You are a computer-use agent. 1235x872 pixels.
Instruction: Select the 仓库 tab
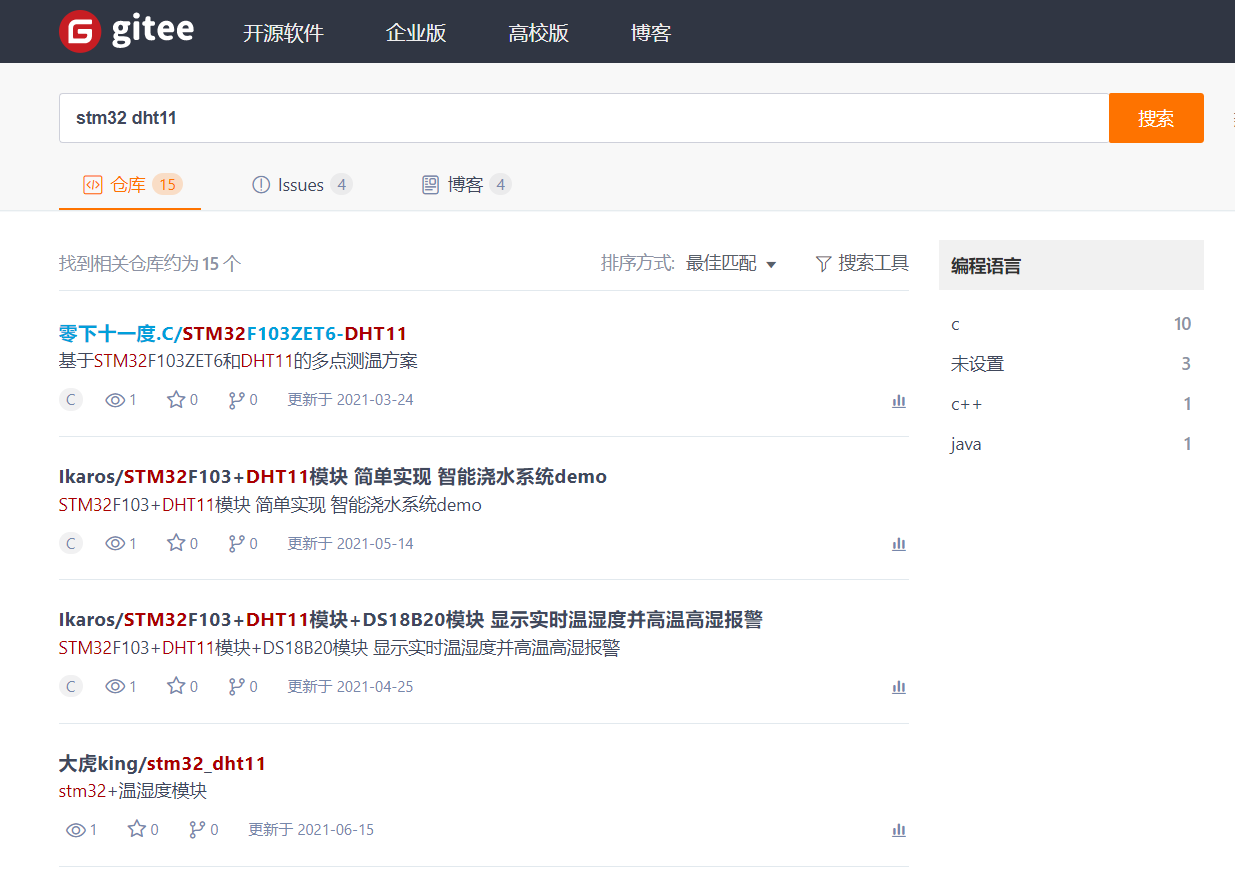pos(130,185)
